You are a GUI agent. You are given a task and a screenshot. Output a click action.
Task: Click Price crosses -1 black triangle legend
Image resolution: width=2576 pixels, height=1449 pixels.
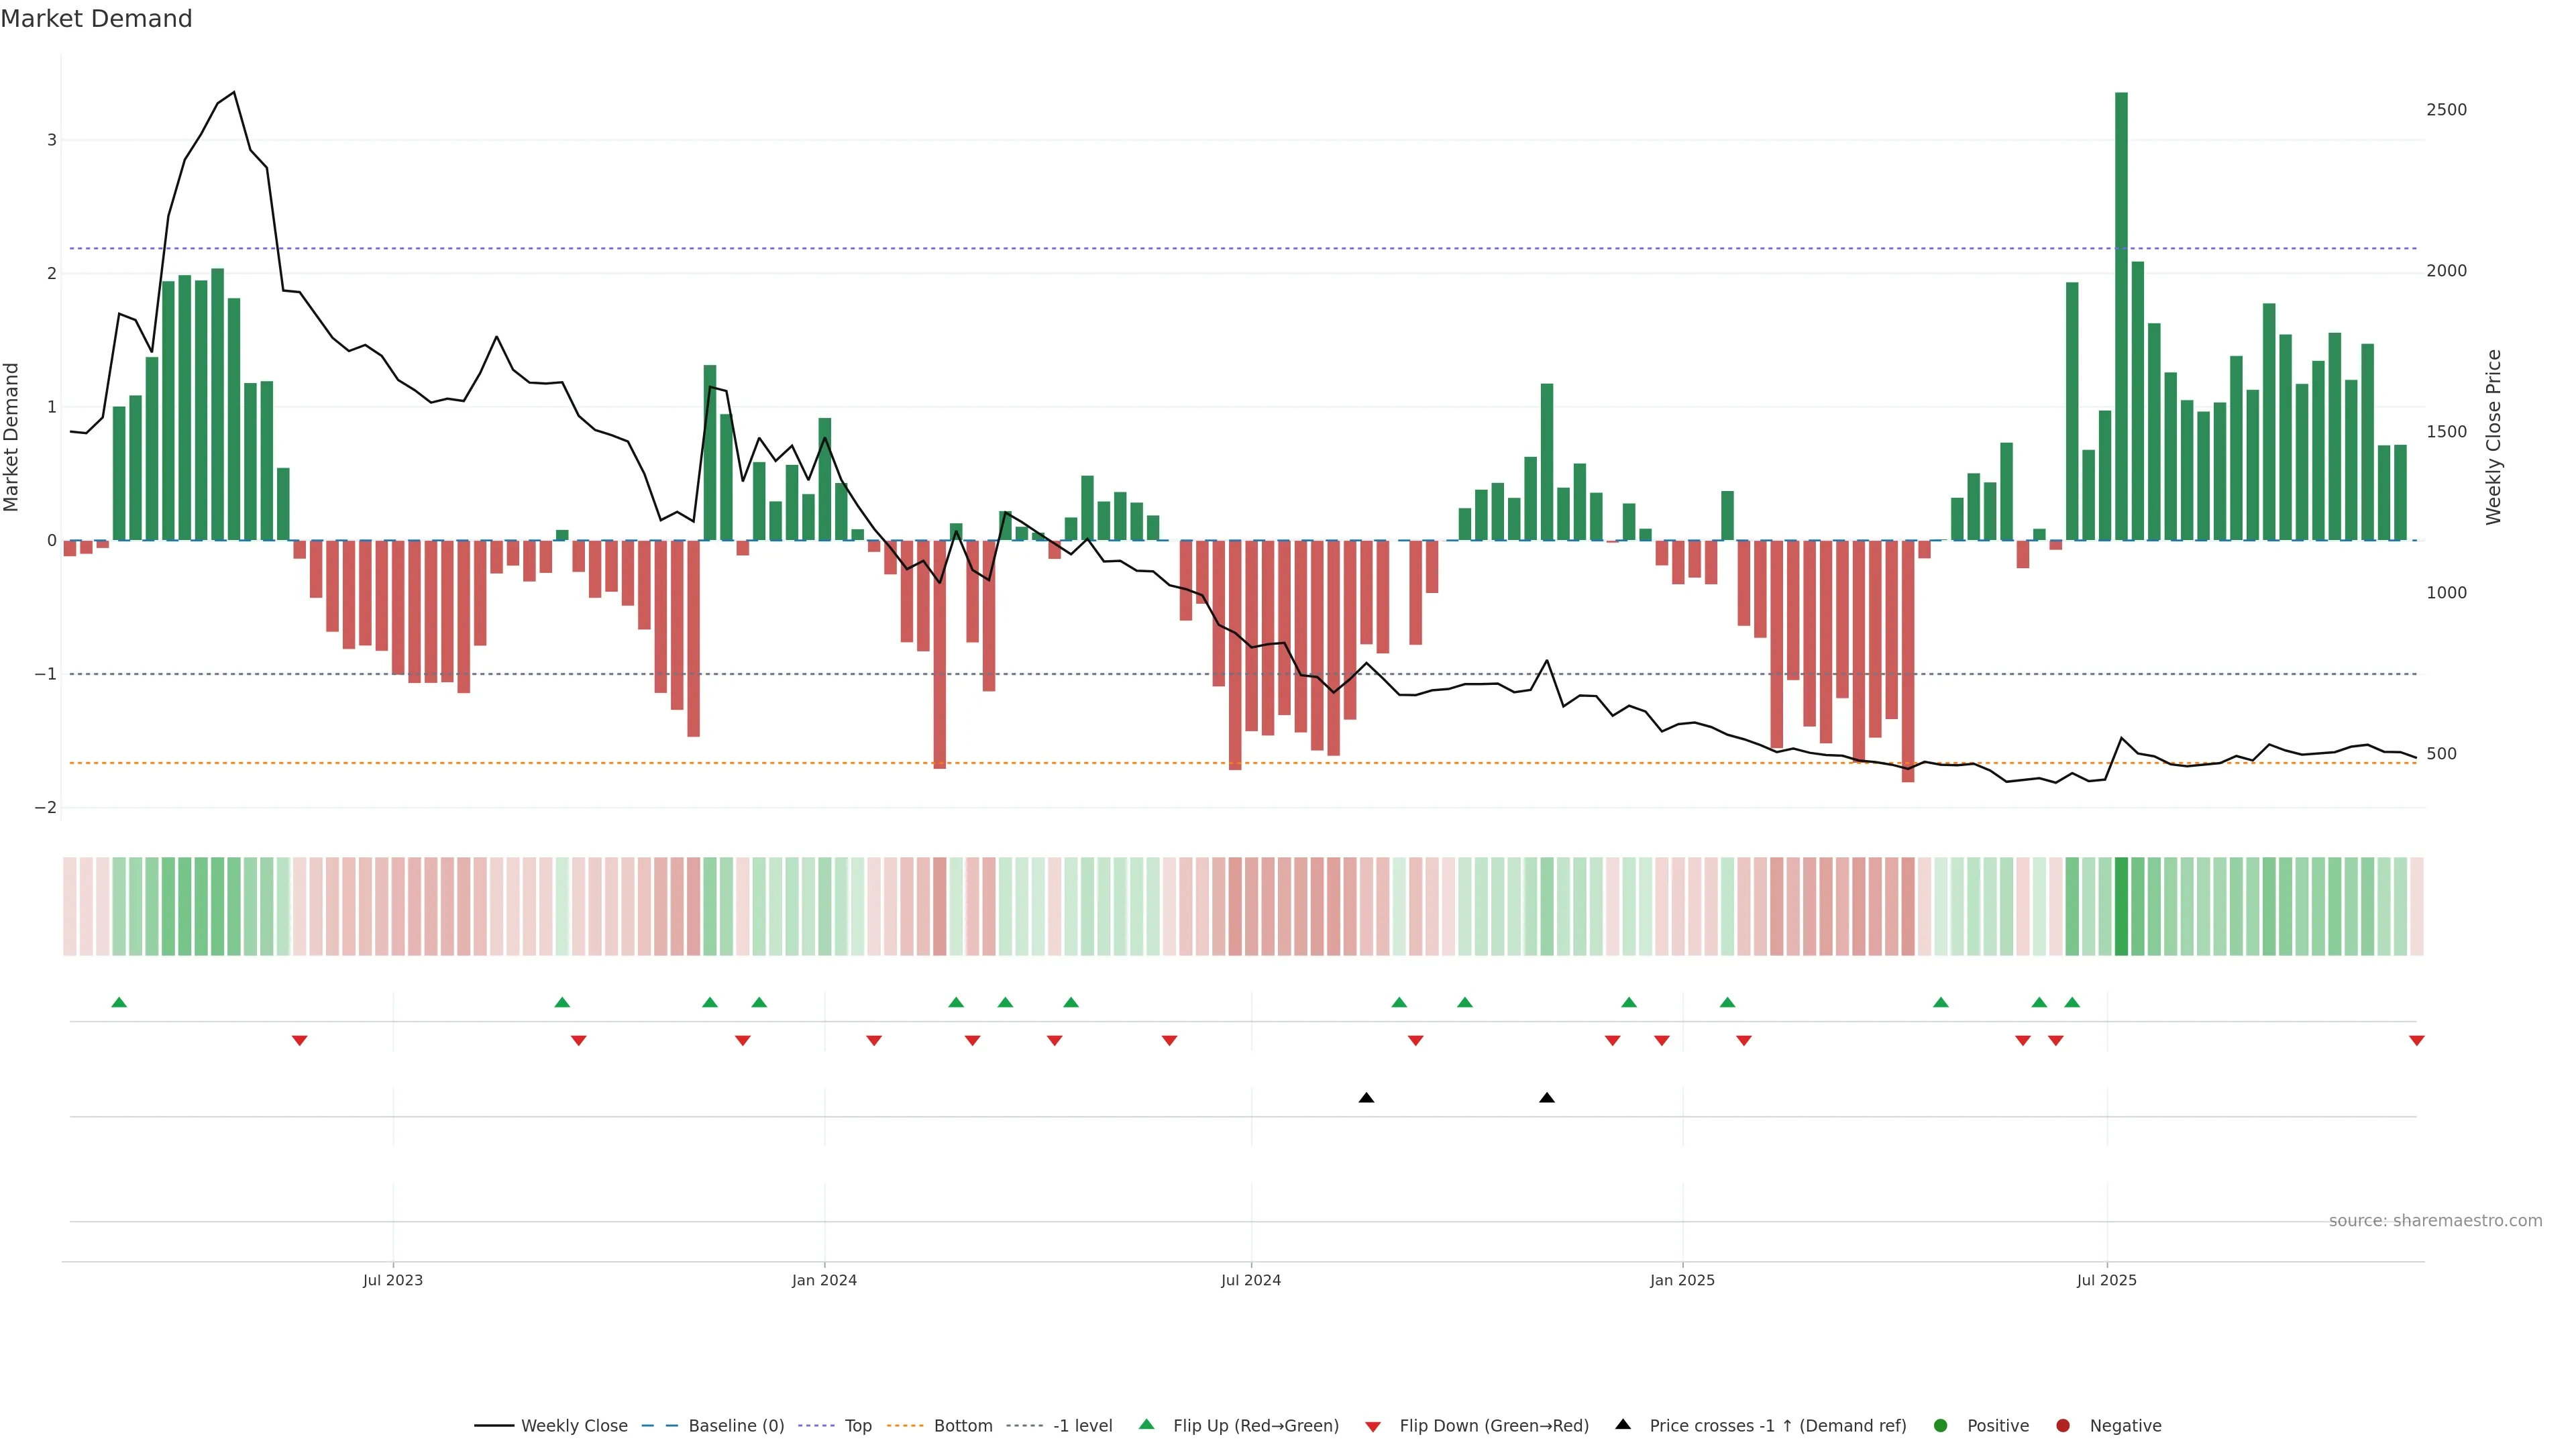1623,1425
